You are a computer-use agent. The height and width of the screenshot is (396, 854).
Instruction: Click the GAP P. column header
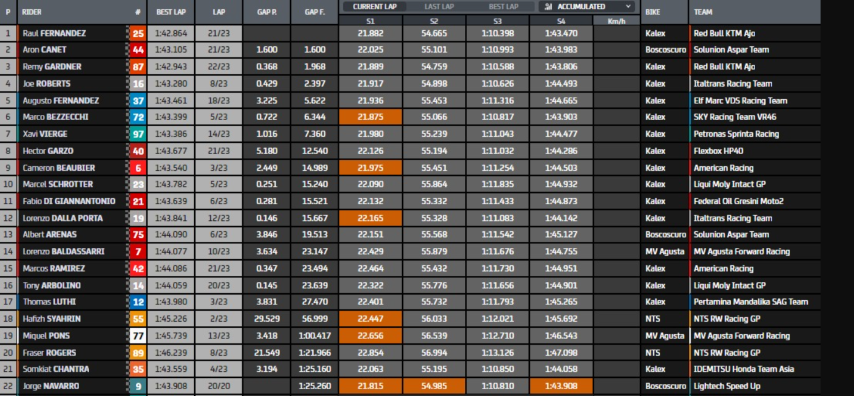click(x=266, y=11)
